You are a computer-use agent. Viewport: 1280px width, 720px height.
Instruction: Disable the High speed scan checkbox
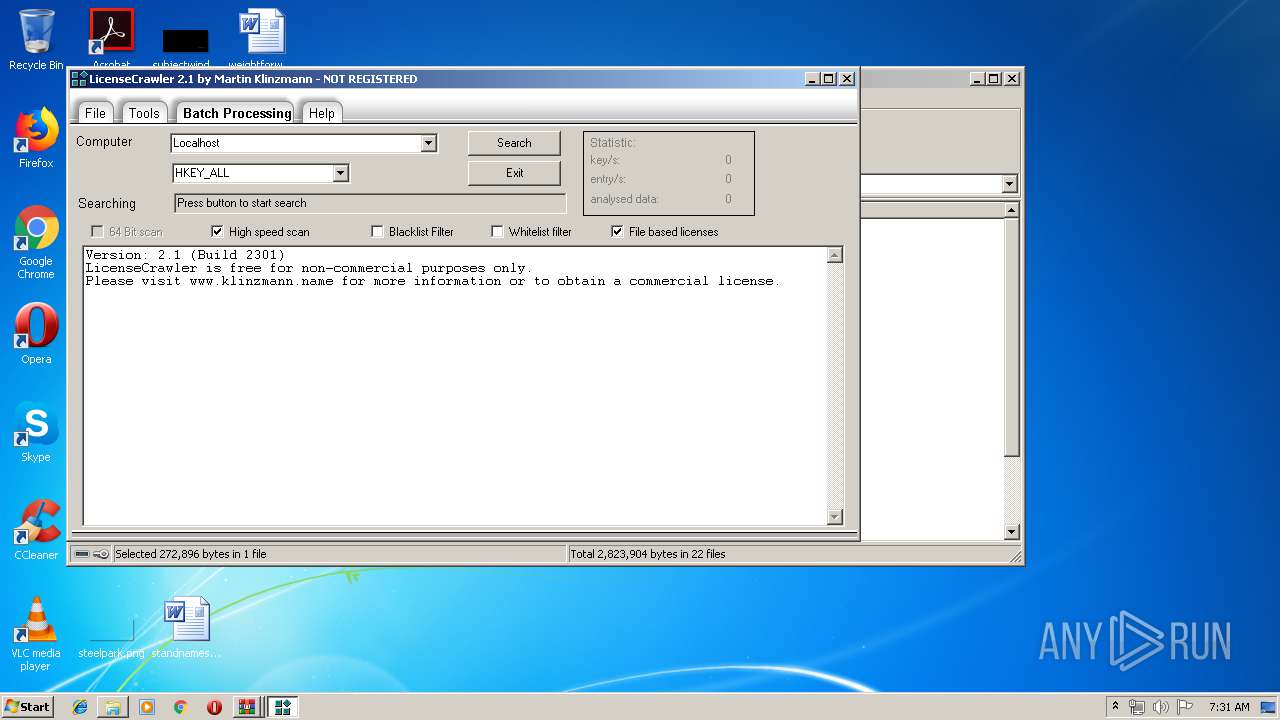[217, 231]
